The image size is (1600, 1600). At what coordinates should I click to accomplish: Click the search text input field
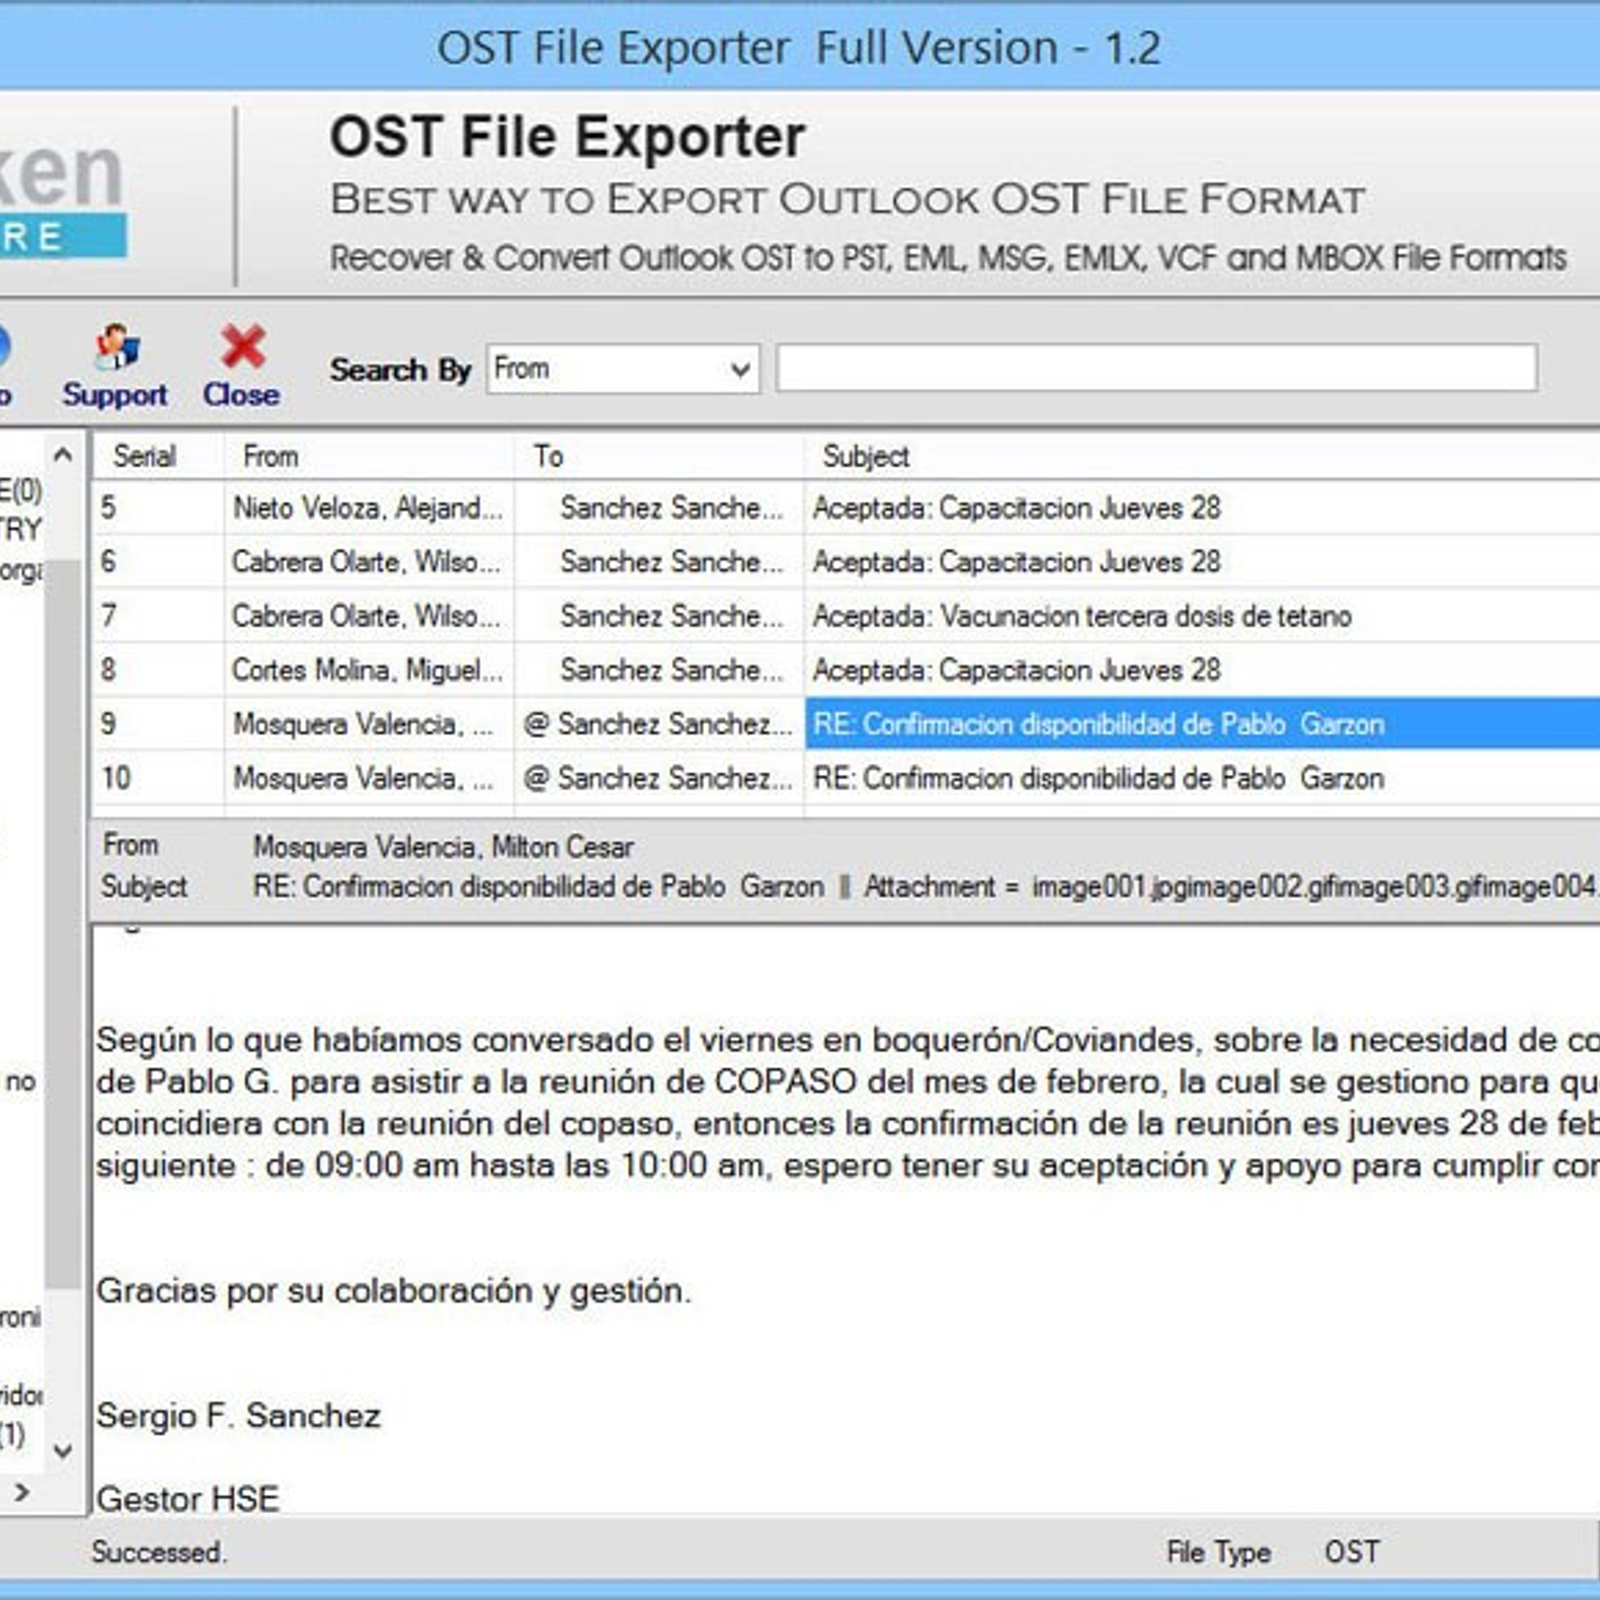click(x=1157, y=368)
